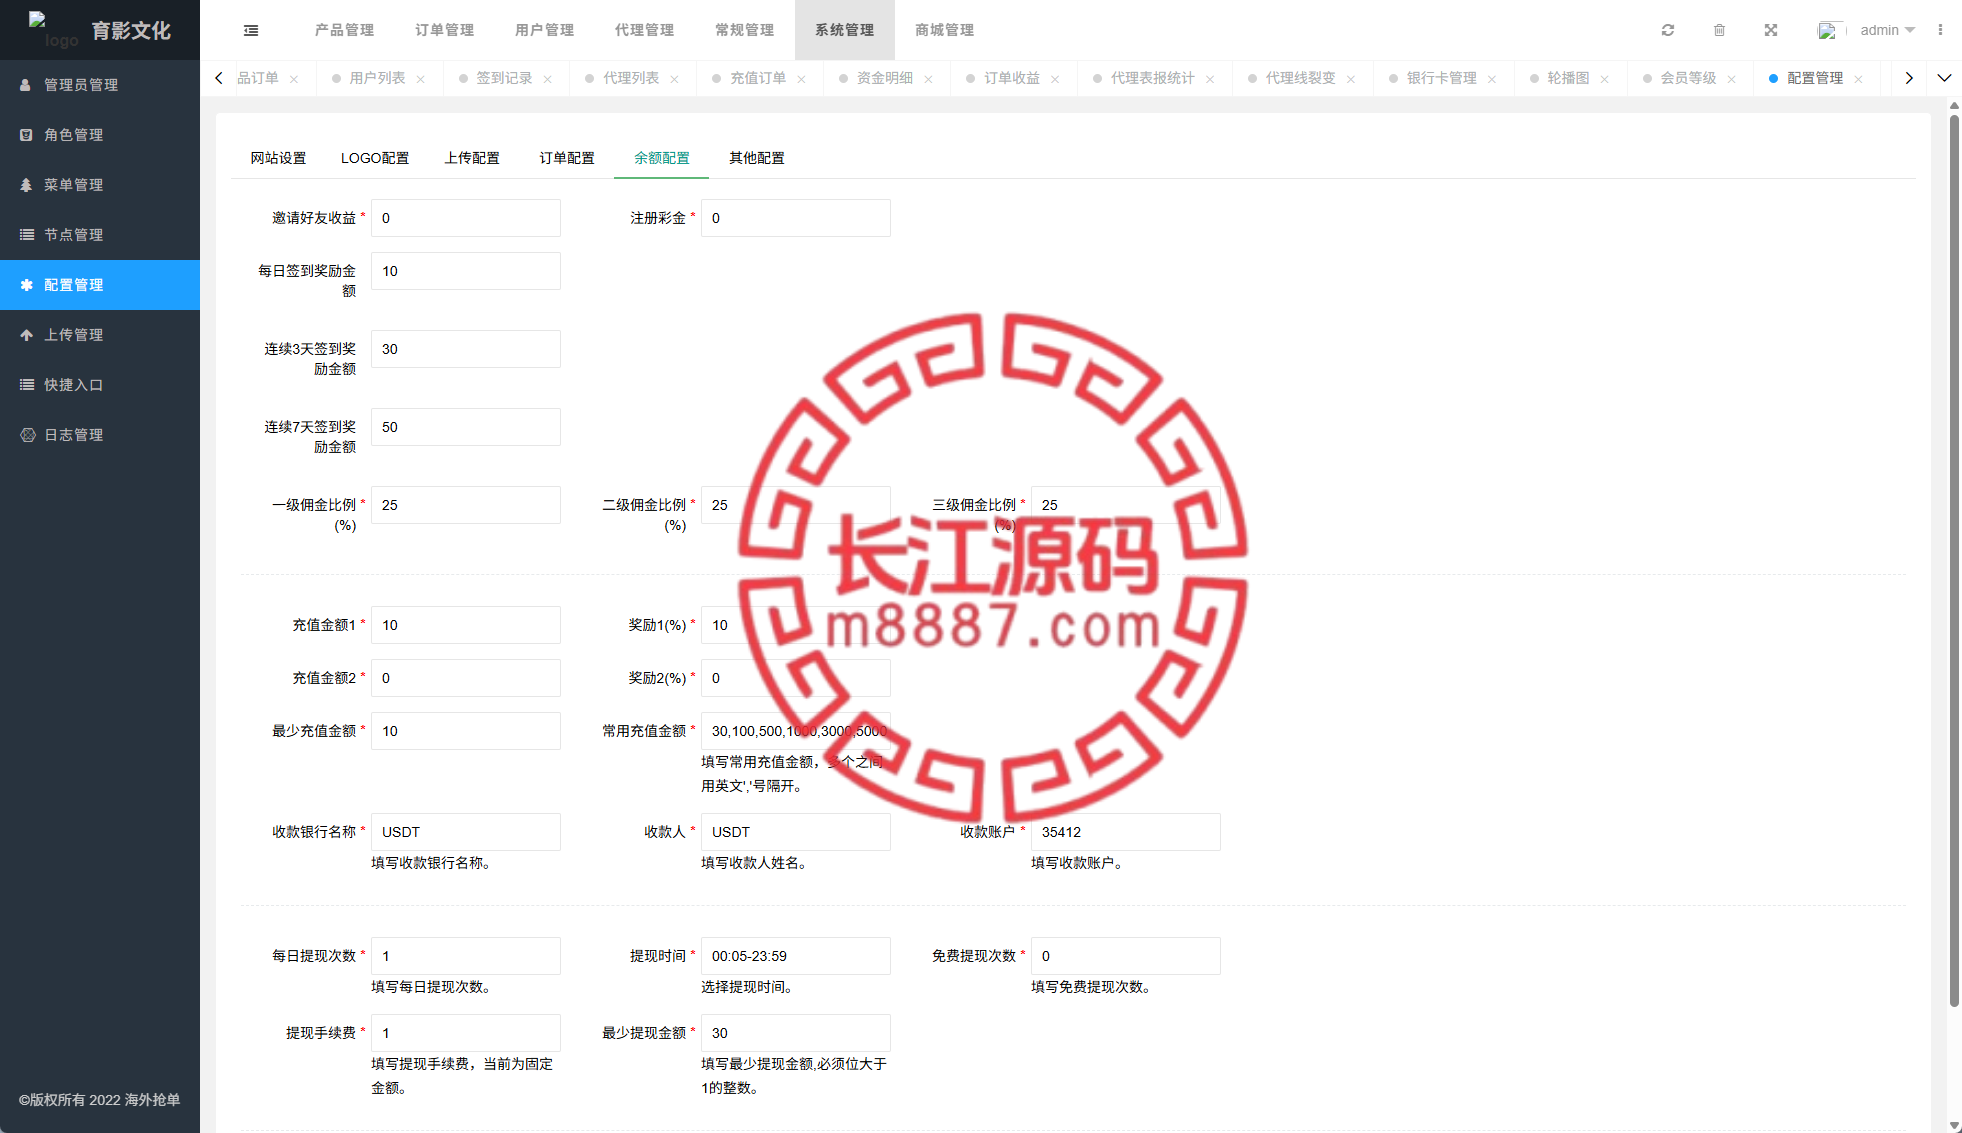Open the vertical three-dots more menu
The width and height of the screenshot is (1962, 1133).
point(1940,30)
